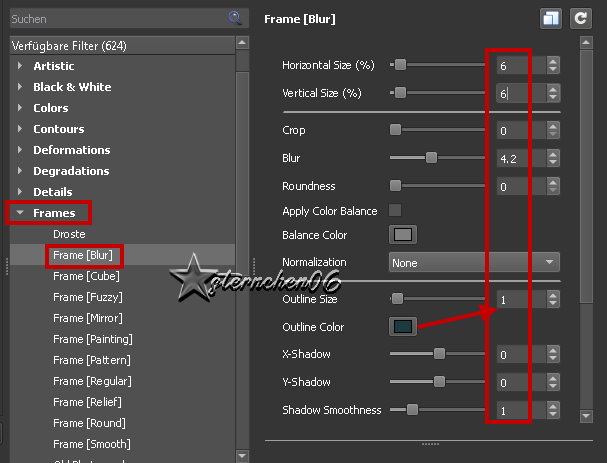607x463 pixels.
Task: Select the Frame [Cube] filter
Action: 85,276
